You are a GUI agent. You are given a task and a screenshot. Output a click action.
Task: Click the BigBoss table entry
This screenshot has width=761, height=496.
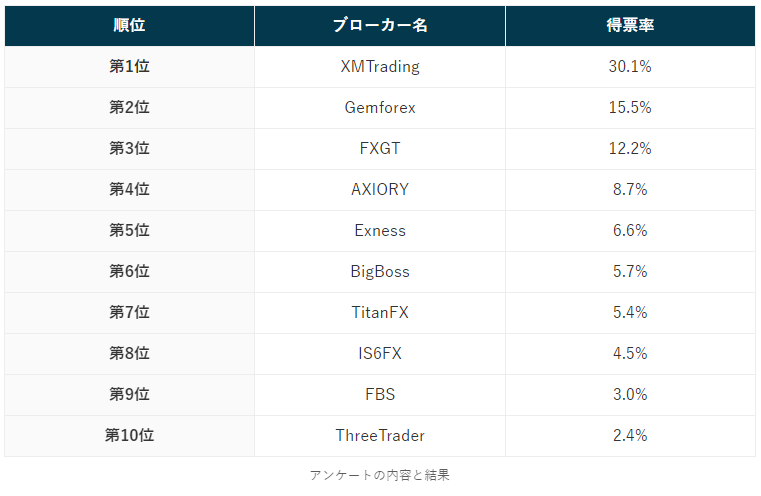tap(380, 272)
